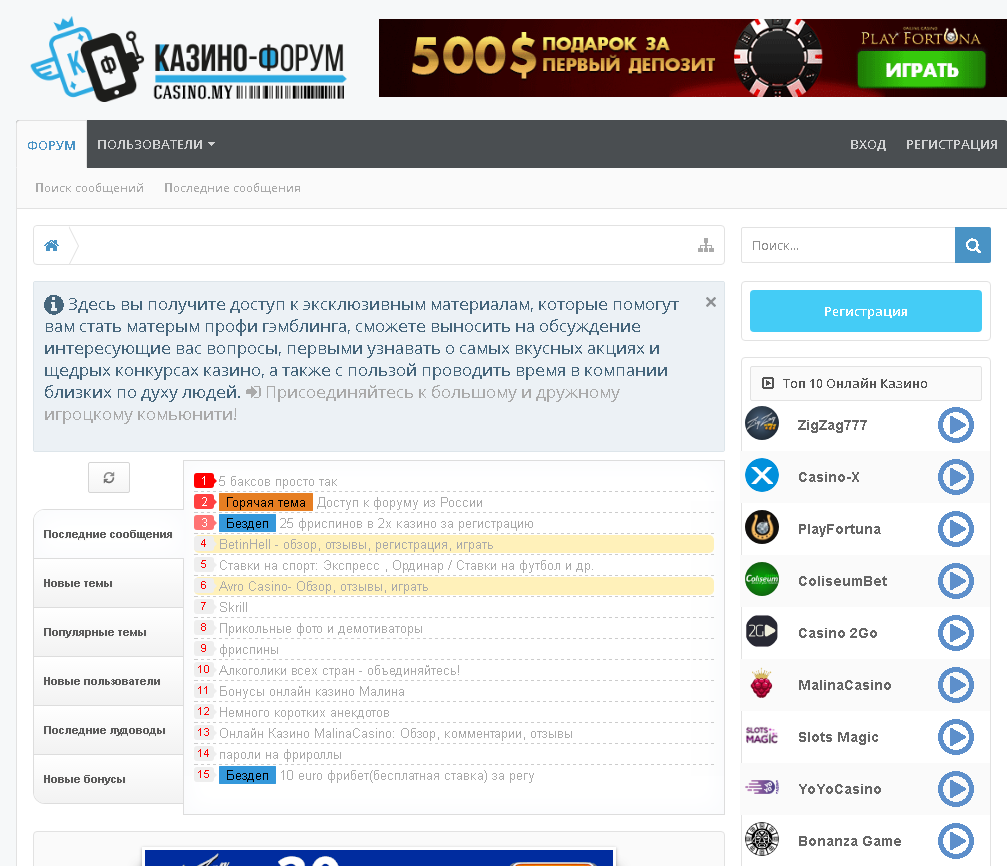This screenshot has width=1007, height=866.
Task: Play button next to ZigZag777
Action: [x=956, y=425]
